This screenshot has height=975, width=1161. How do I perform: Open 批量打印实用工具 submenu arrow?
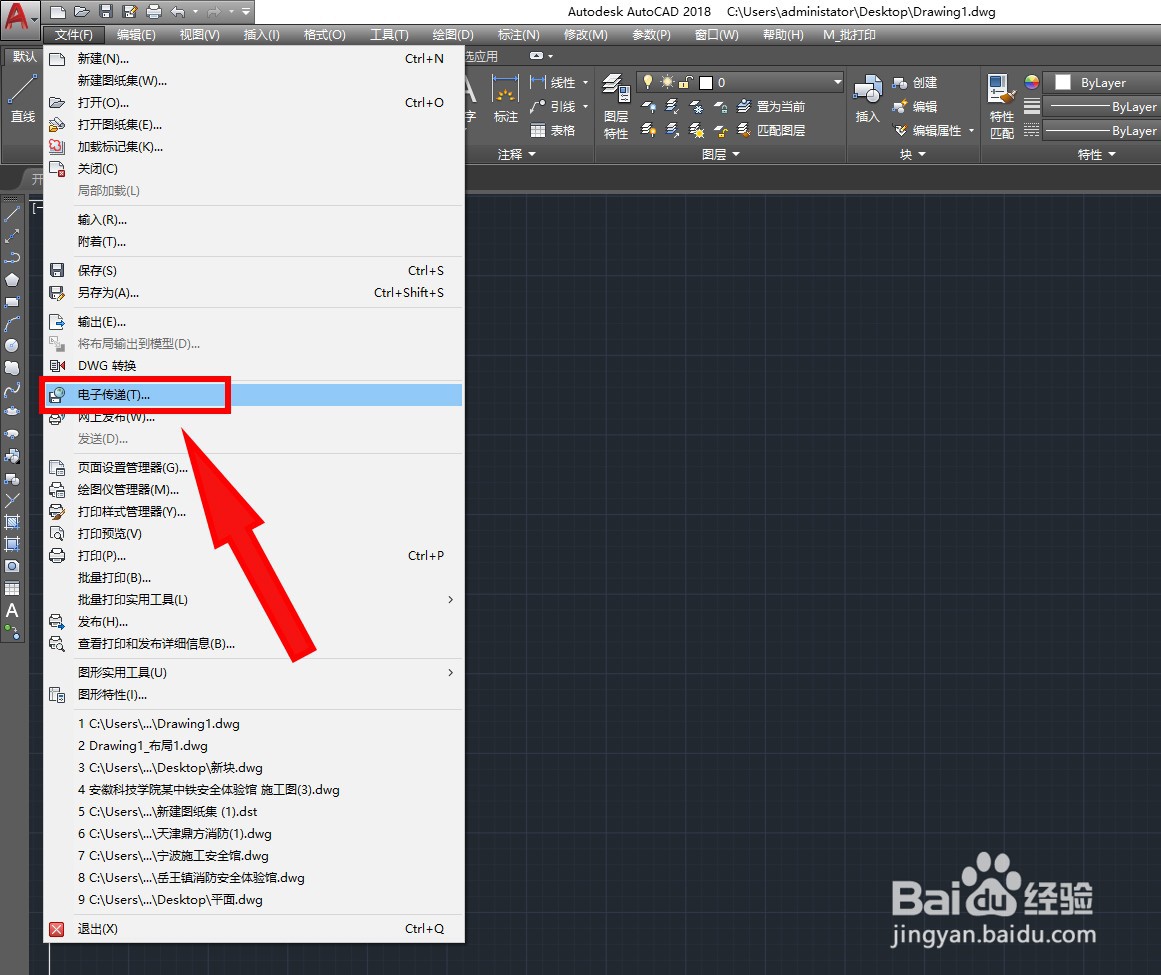click(450, 600)
